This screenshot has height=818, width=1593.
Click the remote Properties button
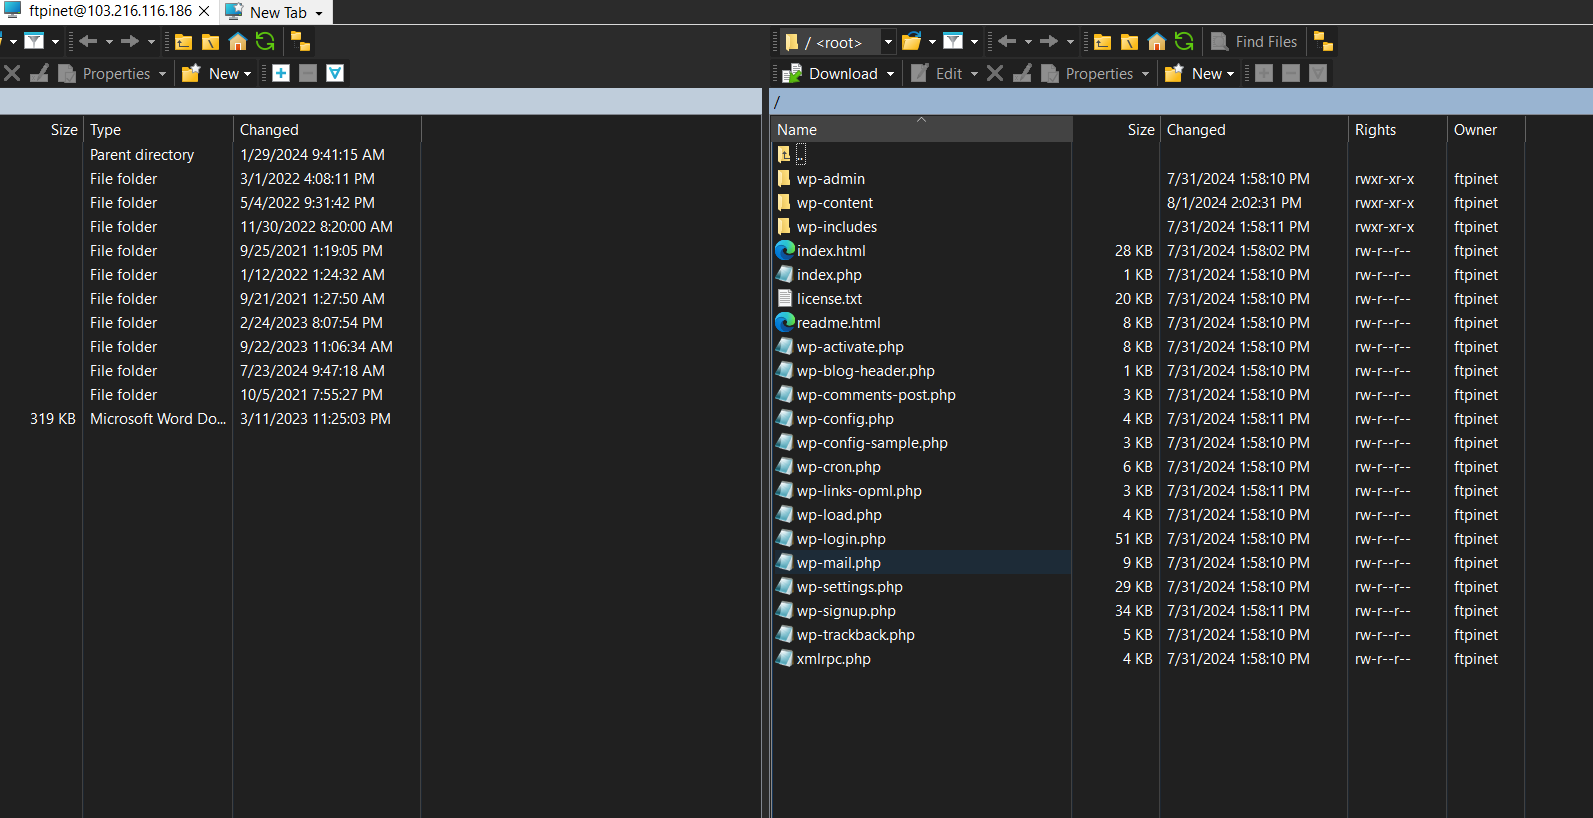pos(1088,73)
